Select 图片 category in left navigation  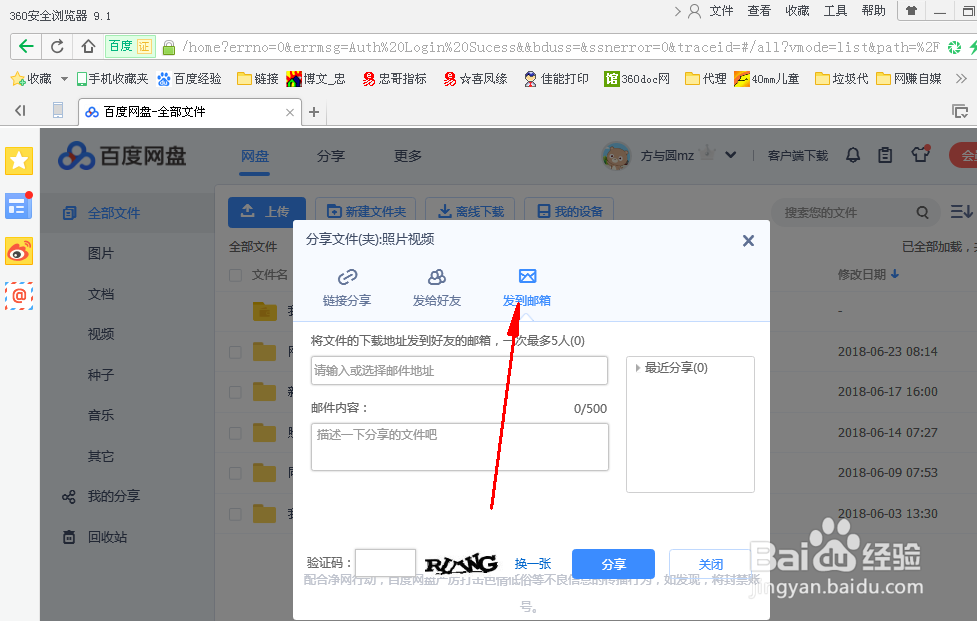point(101,254)
